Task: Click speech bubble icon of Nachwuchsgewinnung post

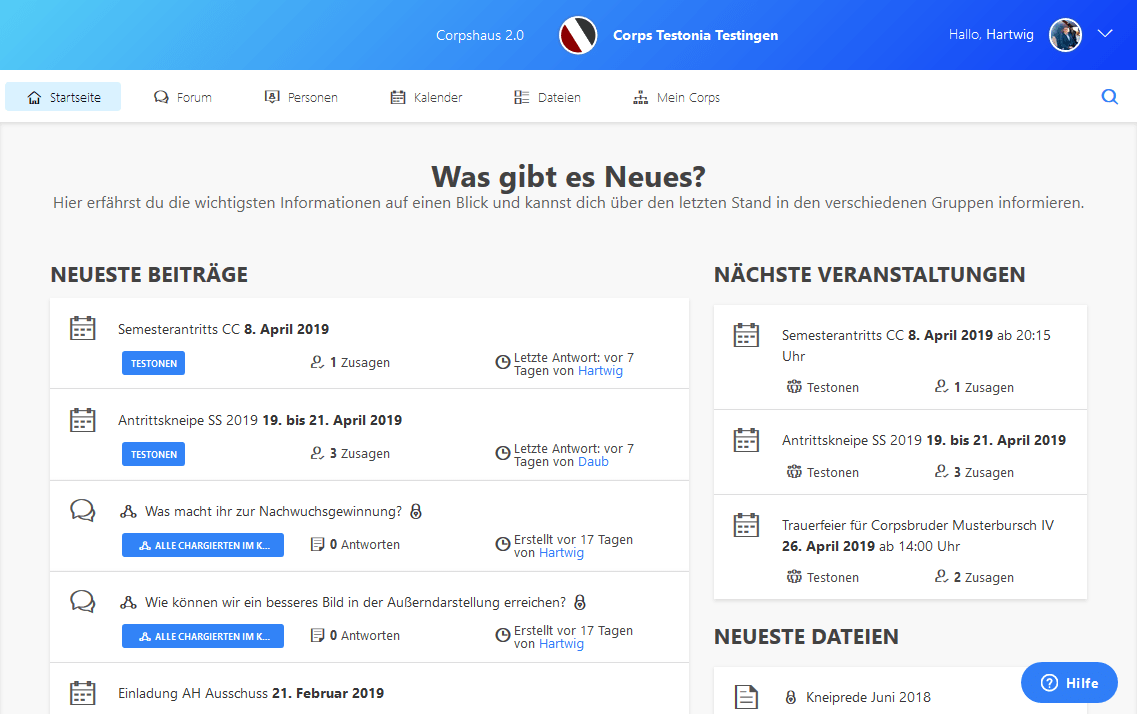Action: coord(83,510)
